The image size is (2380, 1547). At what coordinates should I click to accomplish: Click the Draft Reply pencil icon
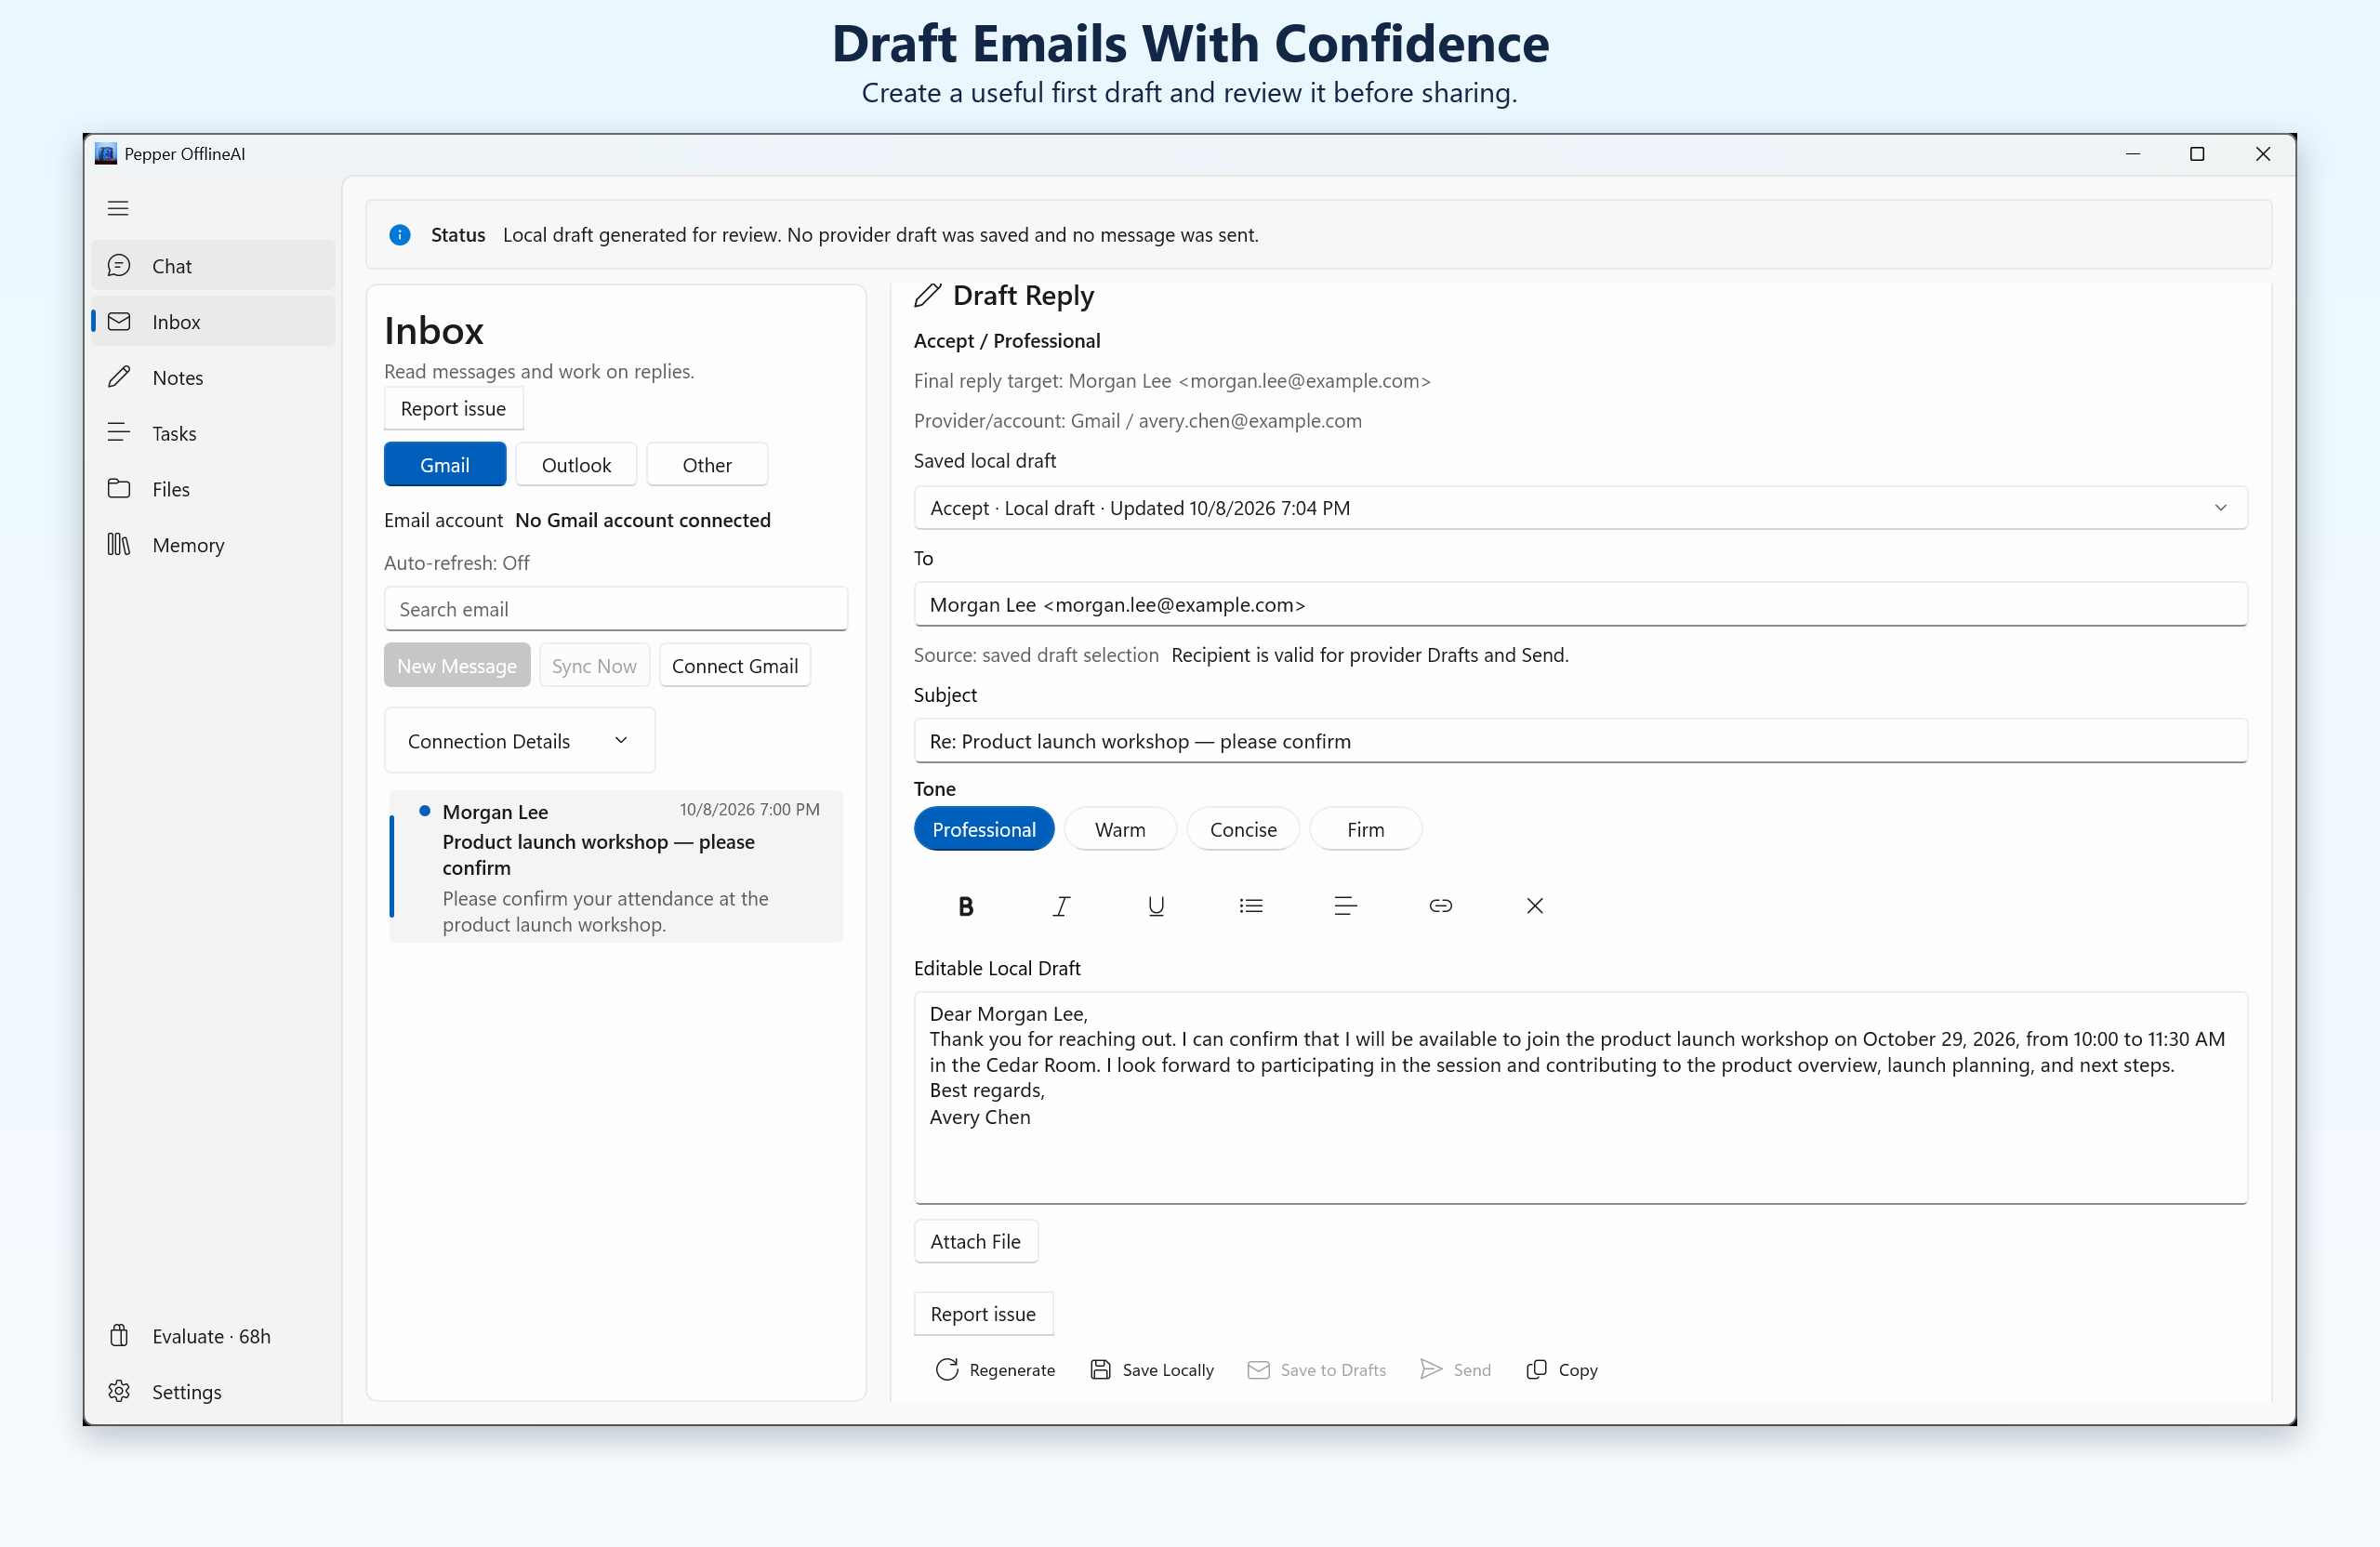pyautogui.click(x=927, y=295)
